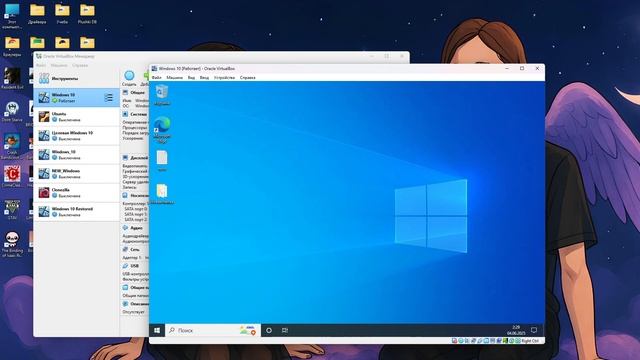Select Recycle Bin icon on guest desktop
Screen dimensions: 640x360
pos(162,95)
